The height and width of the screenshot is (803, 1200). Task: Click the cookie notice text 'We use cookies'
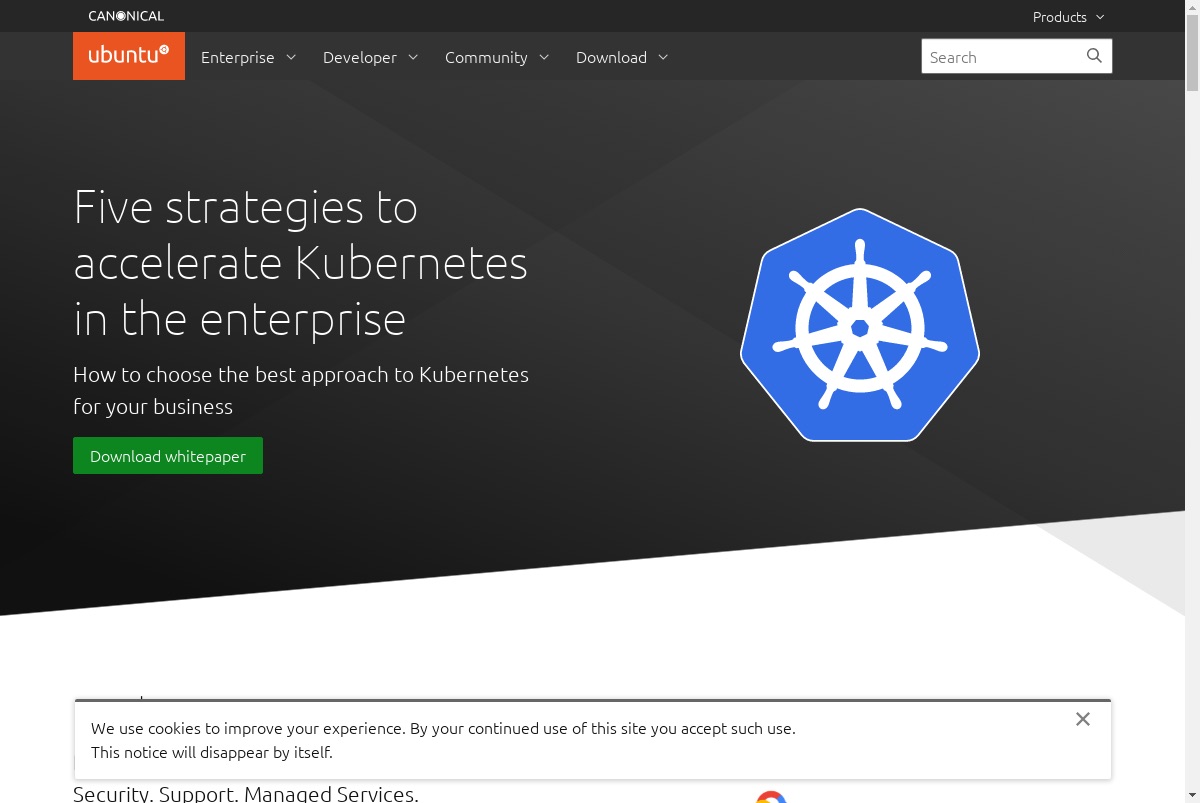pyautogui.click(x=443, y=740)
